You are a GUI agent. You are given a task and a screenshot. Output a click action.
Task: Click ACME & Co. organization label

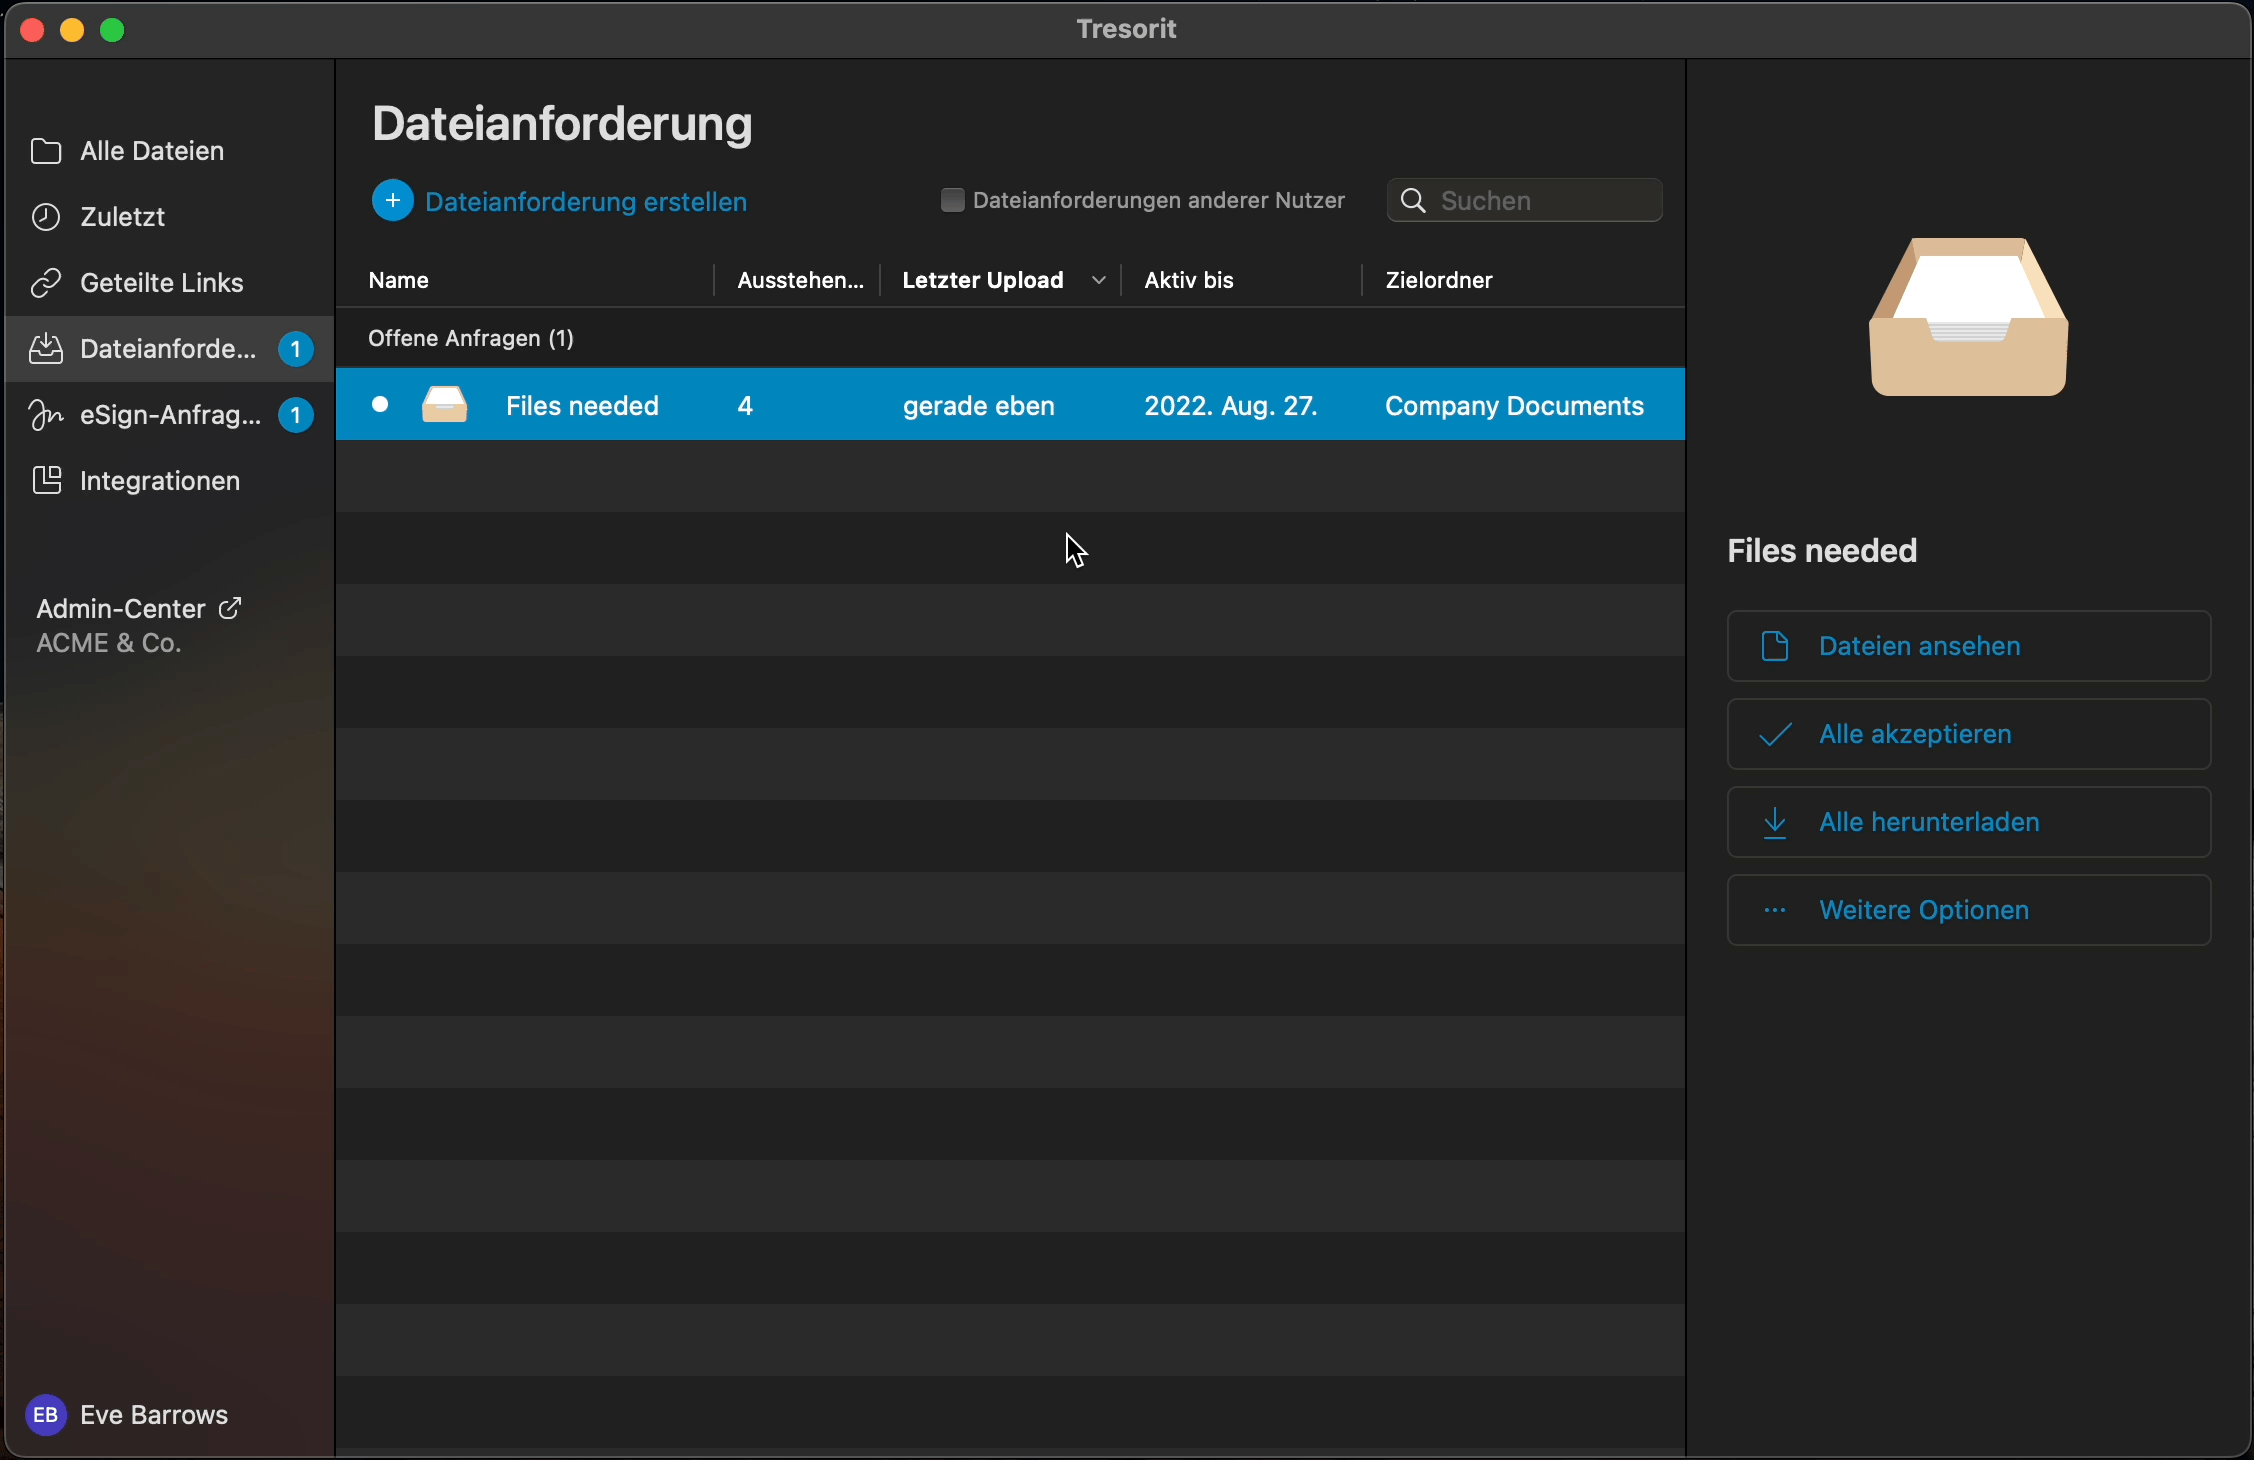click(x=109, y=643)
